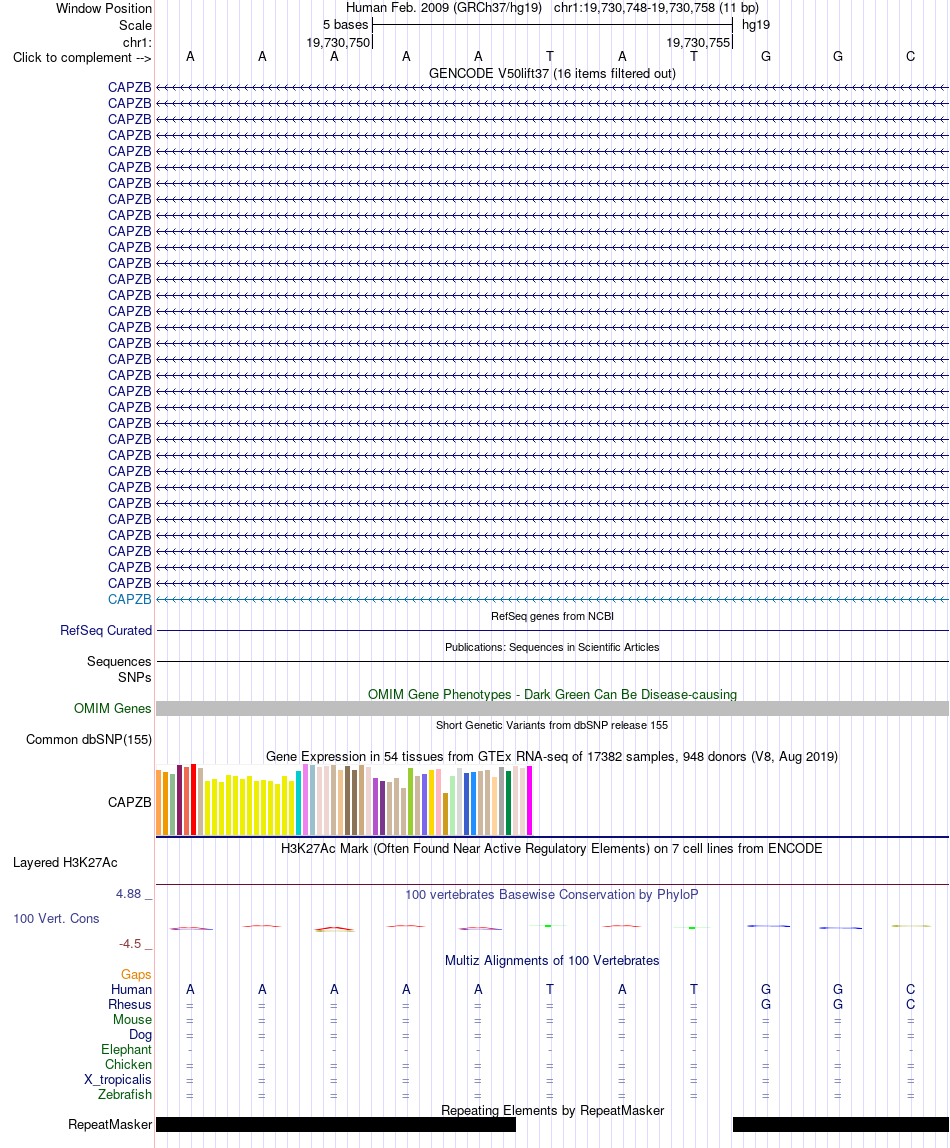Click 'Human Feb. 2009 (GRCh37/hg19)' header text
Image resolution: width=950 pixels, height=1148 pixels.
[444, 8]
